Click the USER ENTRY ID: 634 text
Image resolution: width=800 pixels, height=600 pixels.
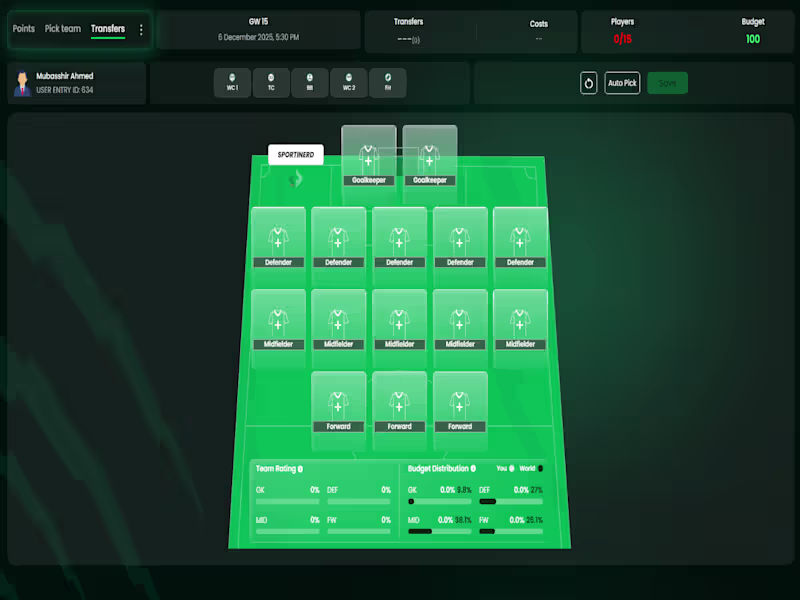point(64,90)
